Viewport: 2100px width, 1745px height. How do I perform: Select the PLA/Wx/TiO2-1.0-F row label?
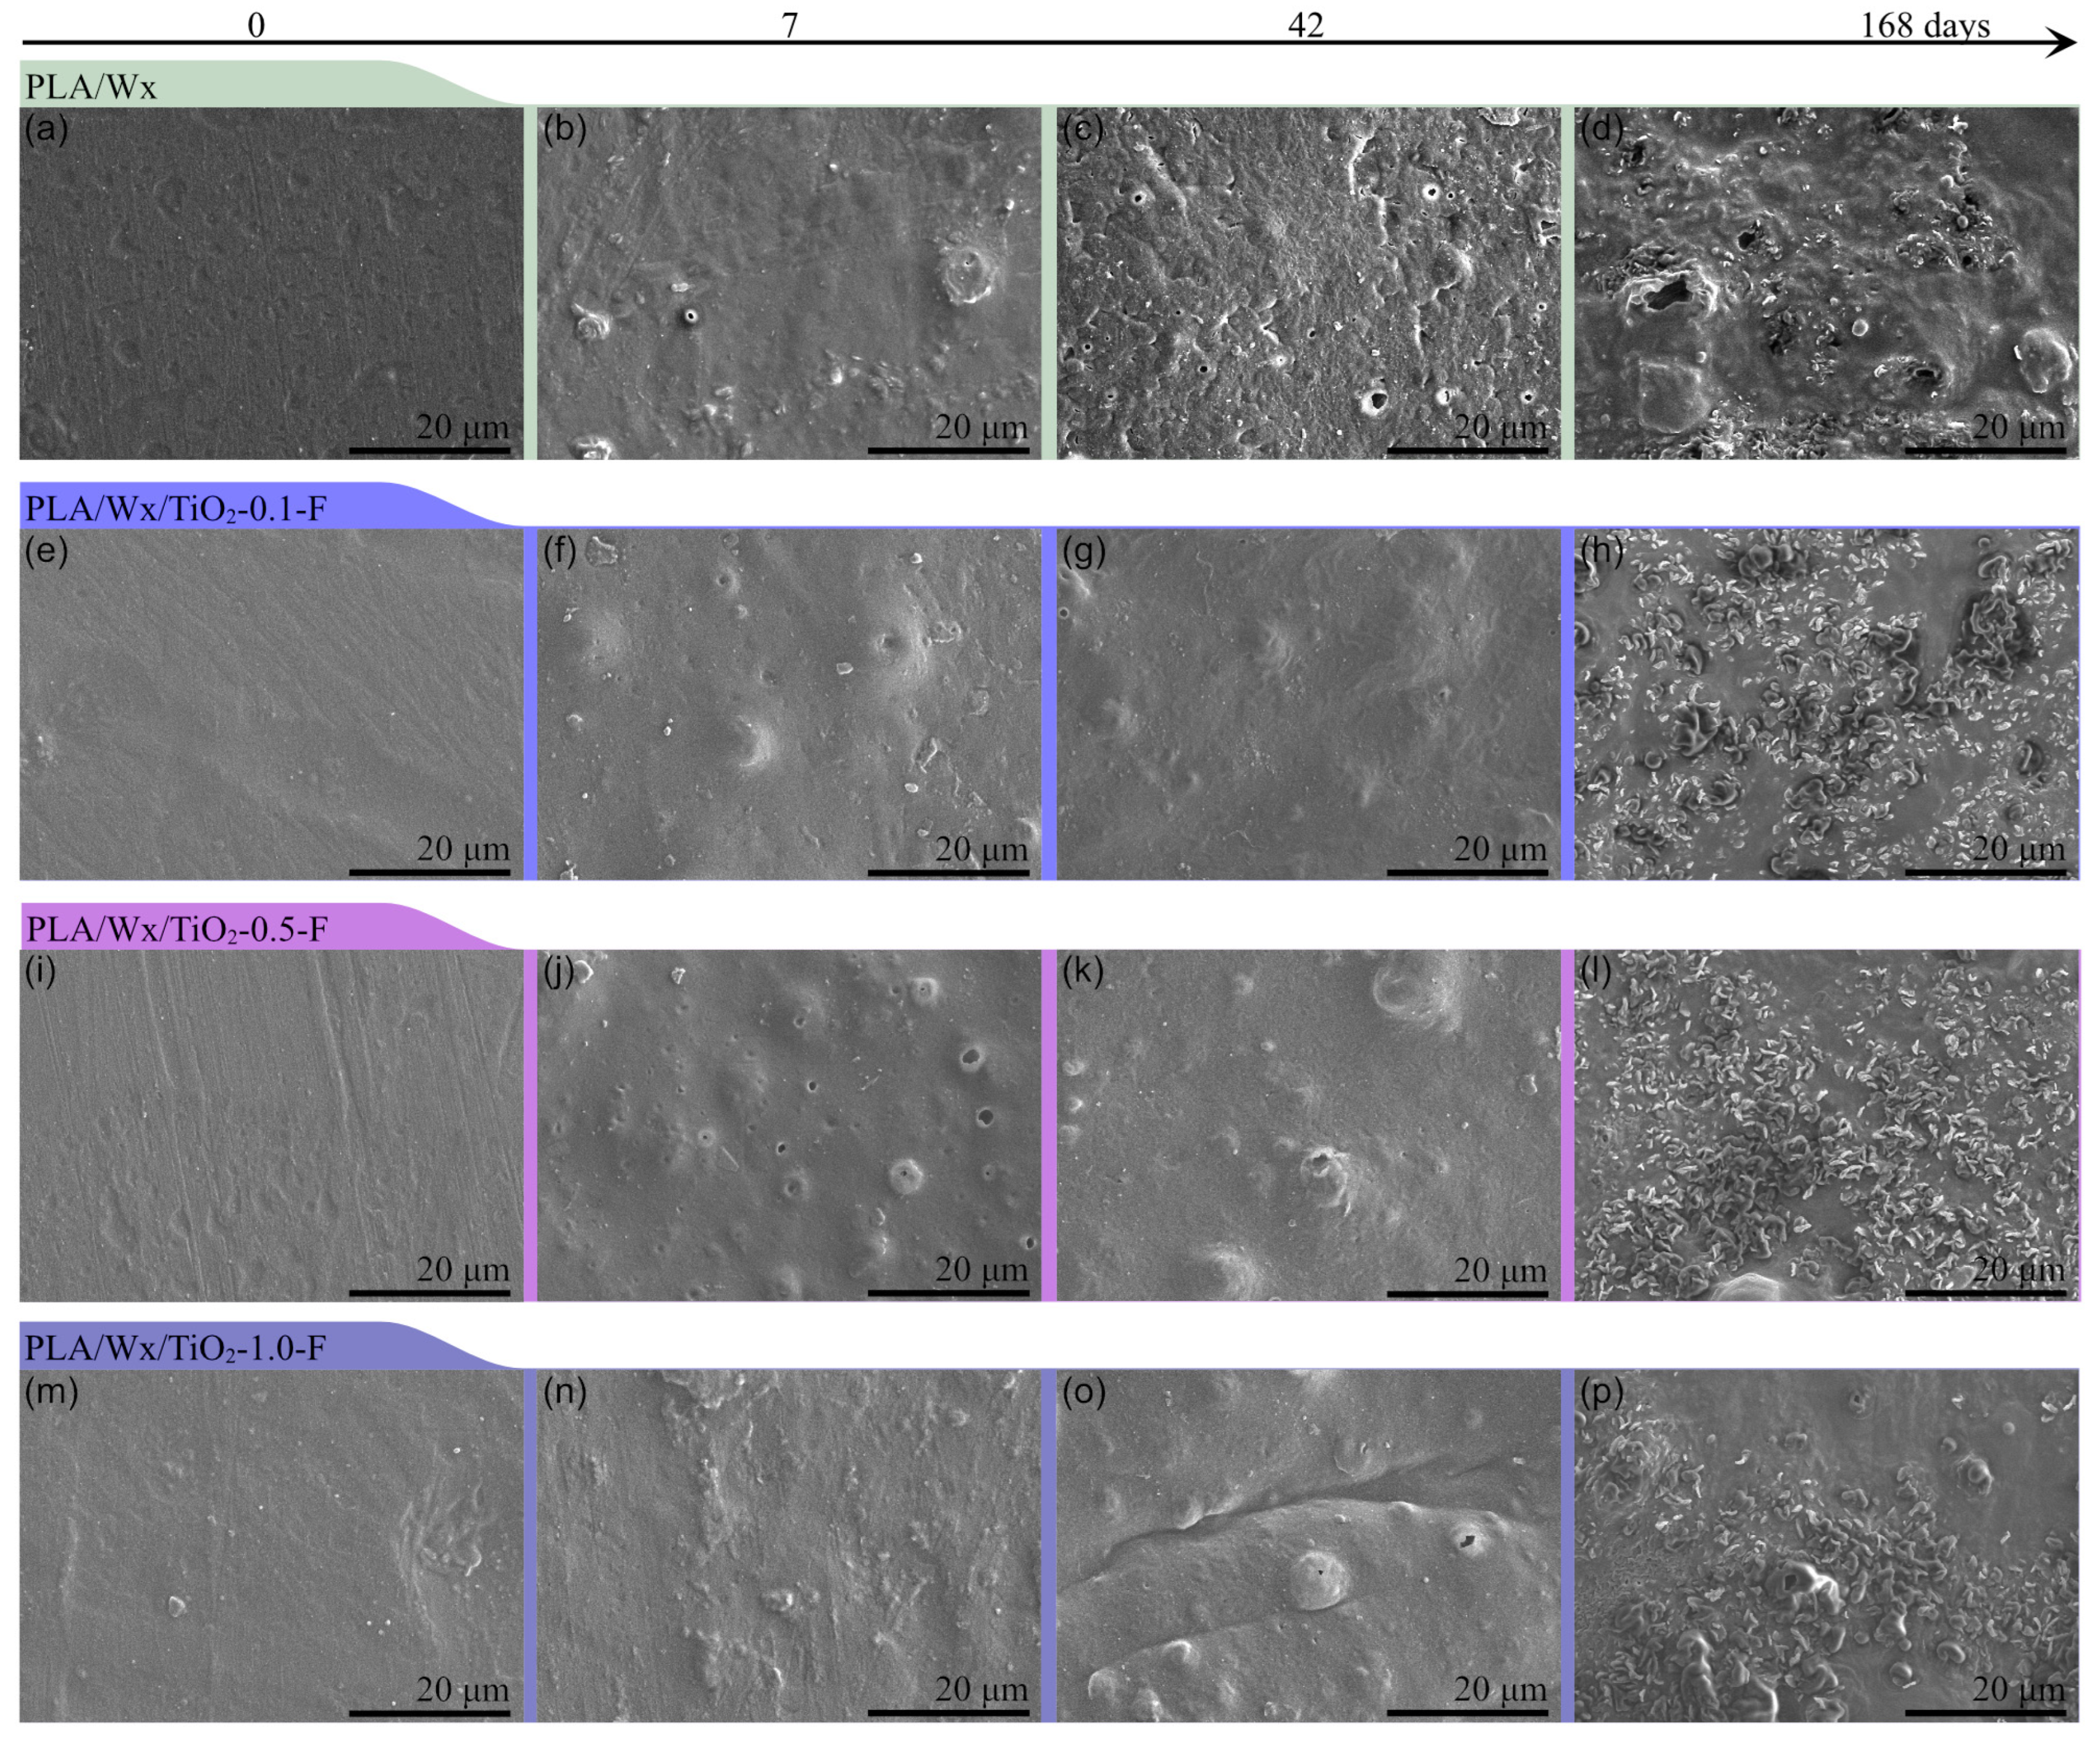click(x=176, y=1348)
